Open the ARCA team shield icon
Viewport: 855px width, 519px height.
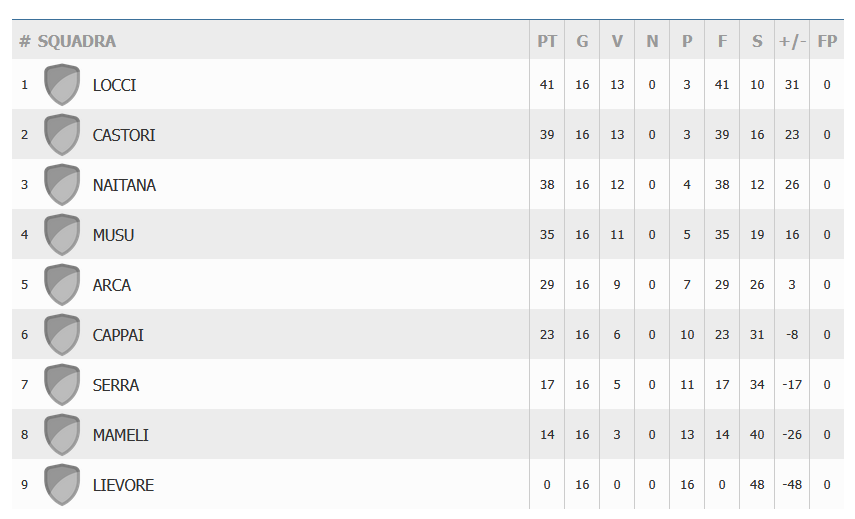click(62, 285)
